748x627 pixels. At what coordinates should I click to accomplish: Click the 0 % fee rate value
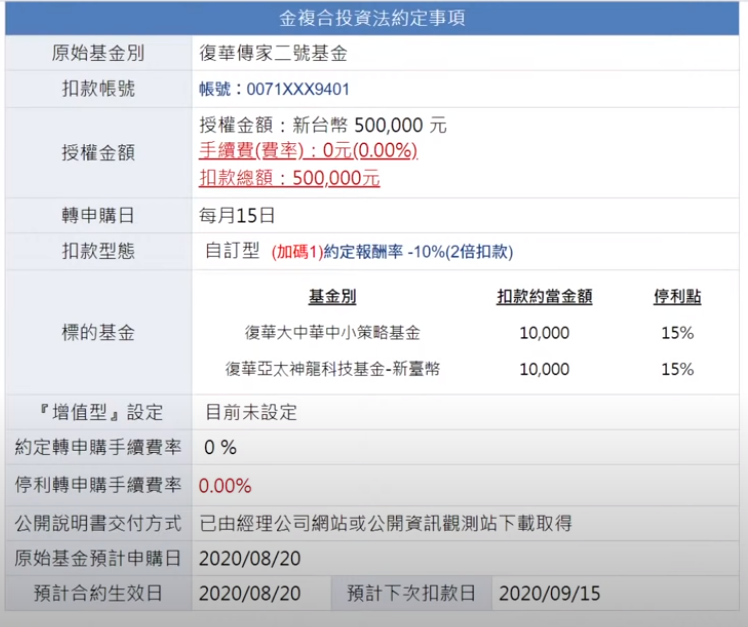point(220,448)
